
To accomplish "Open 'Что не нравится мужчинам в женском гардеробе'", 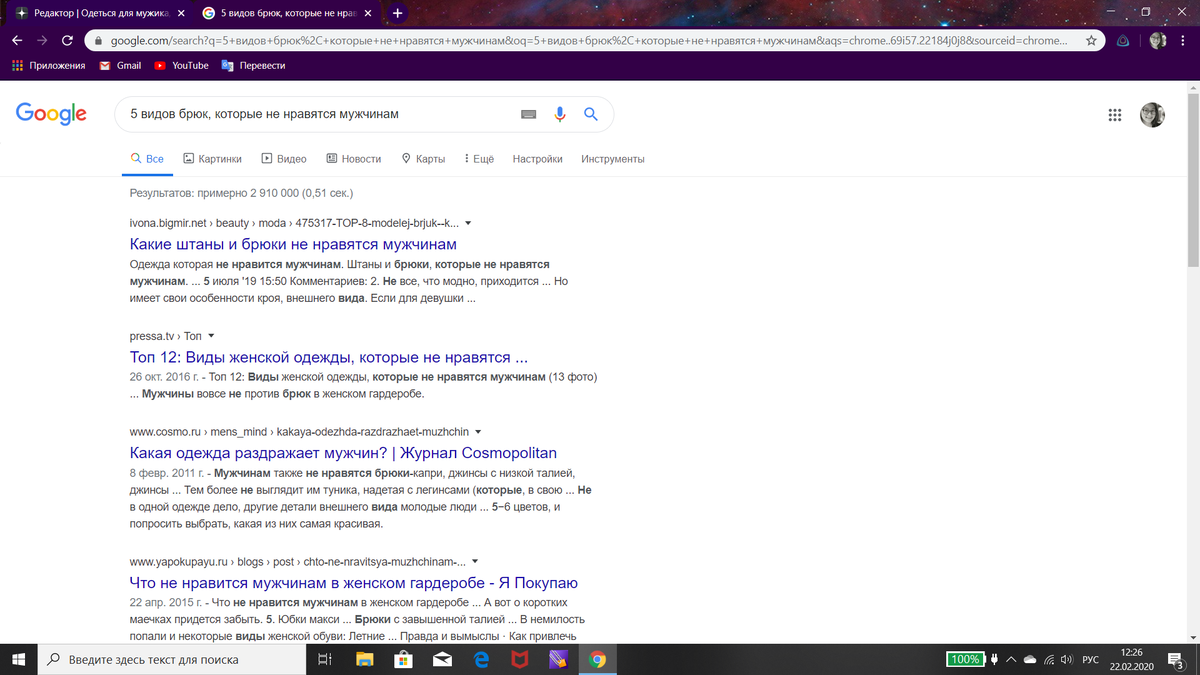I will (x=354, y=583).
